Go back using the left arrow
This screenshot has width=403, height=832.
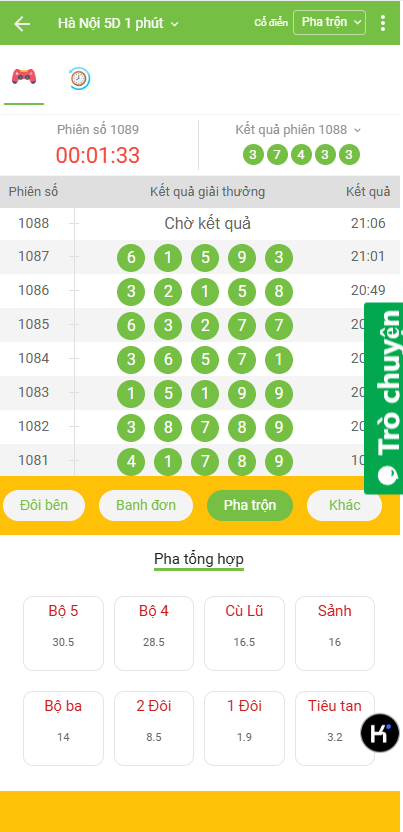coord(22,23)
